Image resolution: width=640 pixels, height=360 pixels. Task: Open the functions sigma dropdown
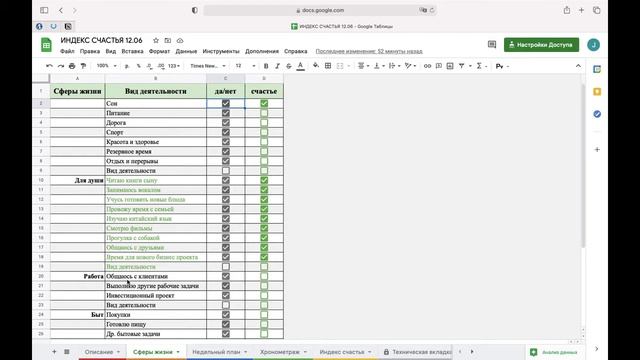tap(482, 66)
